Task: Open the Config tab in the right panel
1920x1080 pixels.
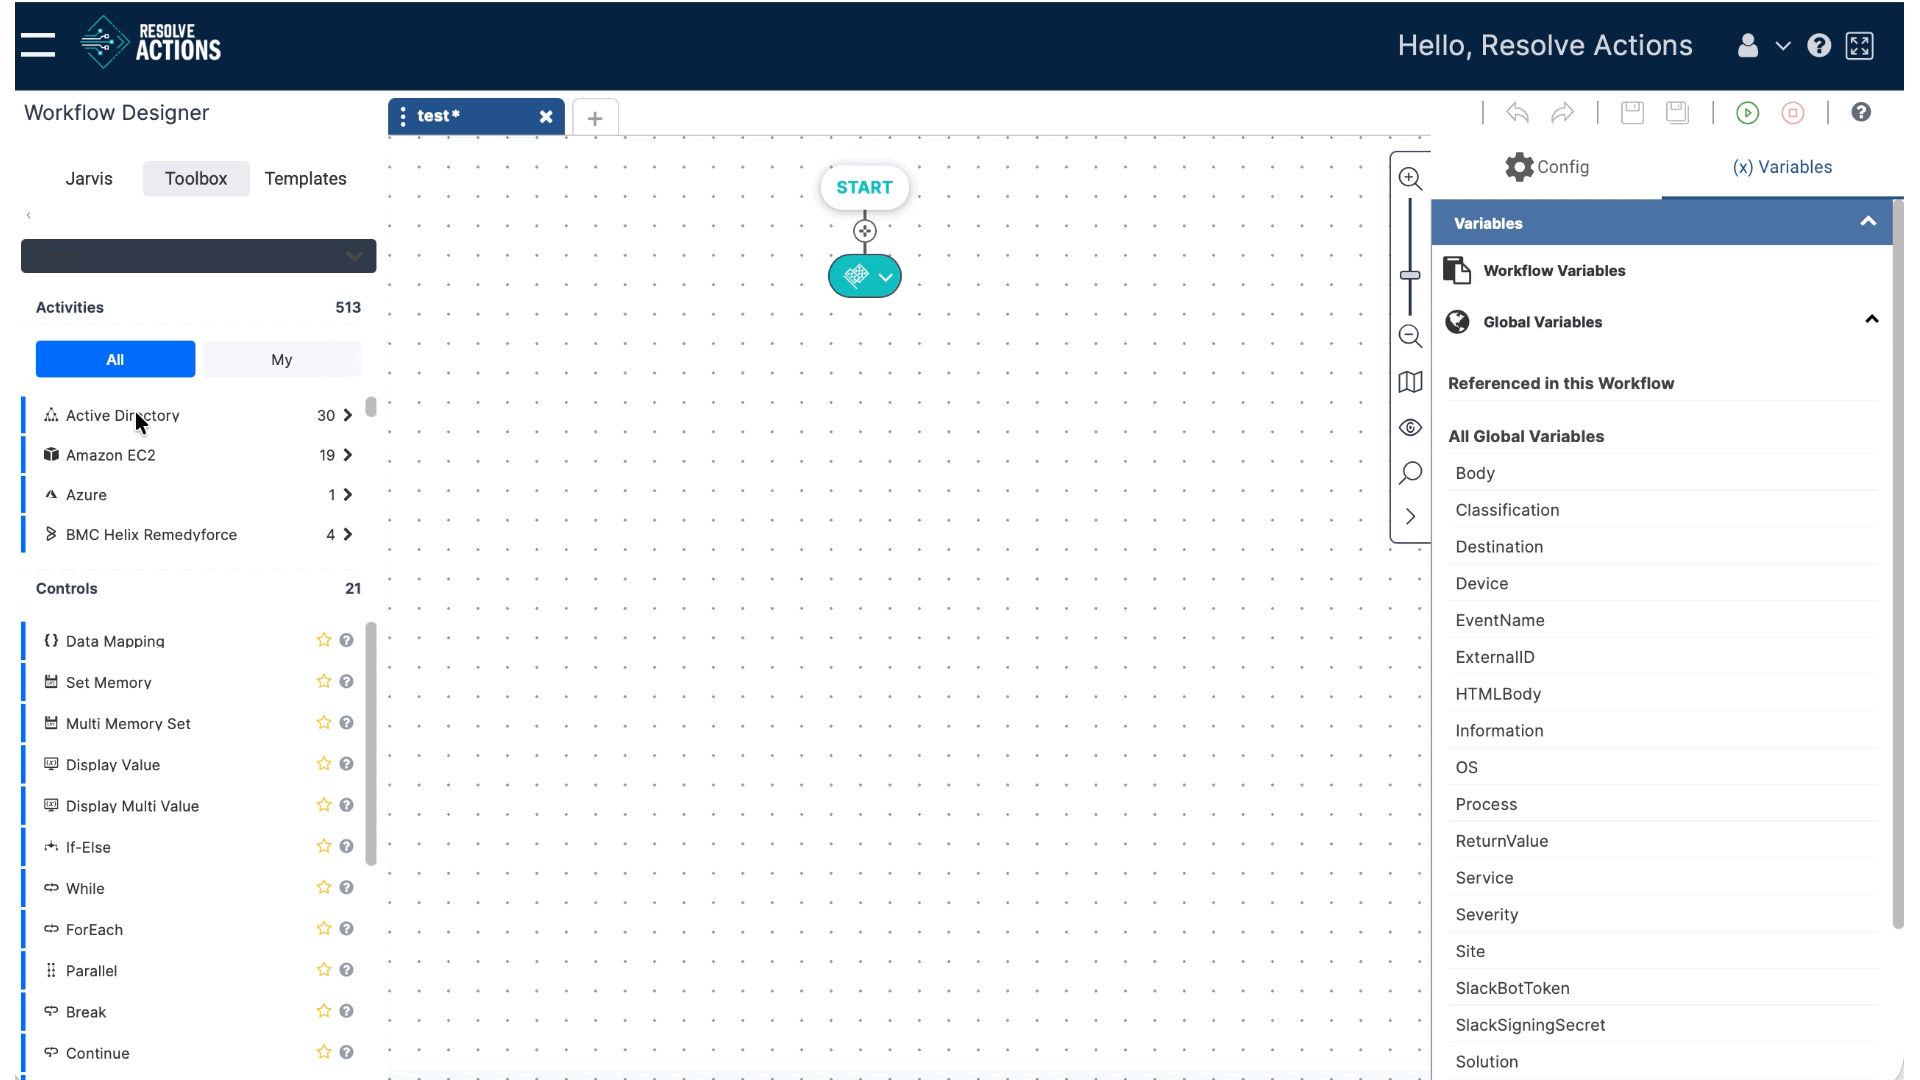Action: click(x=1548, y=167)
